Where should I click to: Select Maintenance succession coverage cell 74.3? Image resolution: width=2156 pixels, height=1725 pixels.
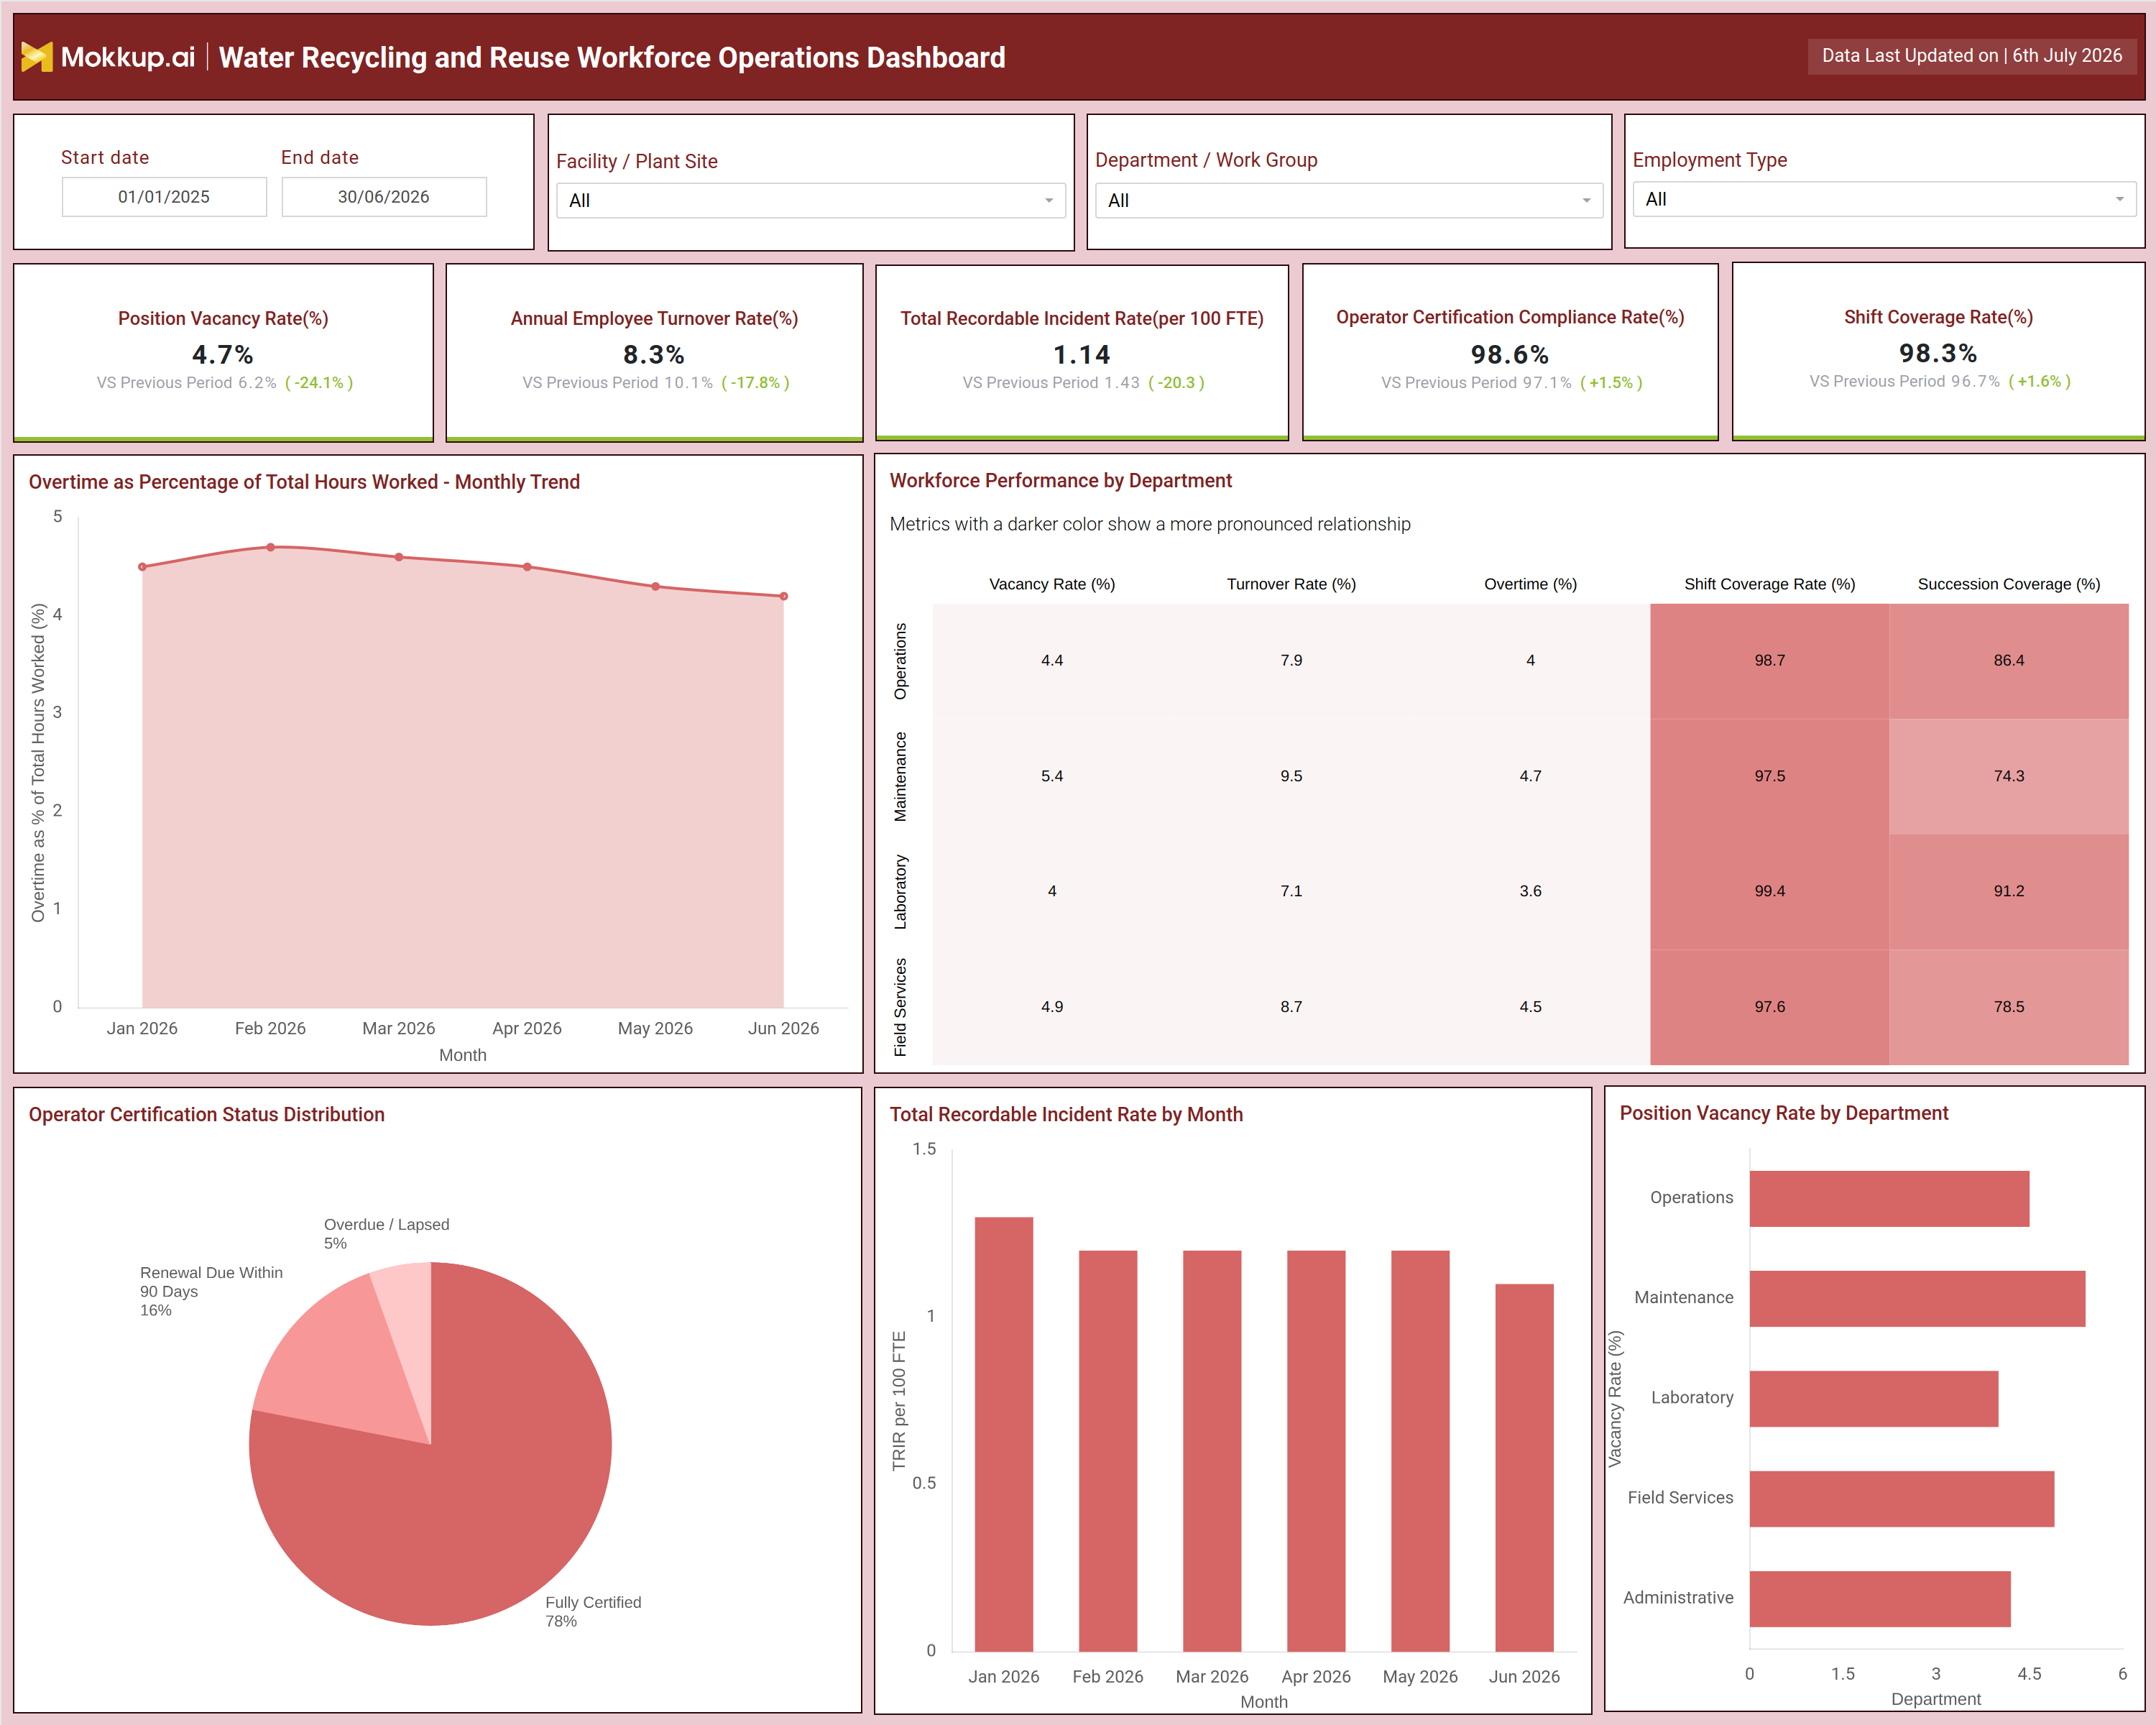[2008, 776]
